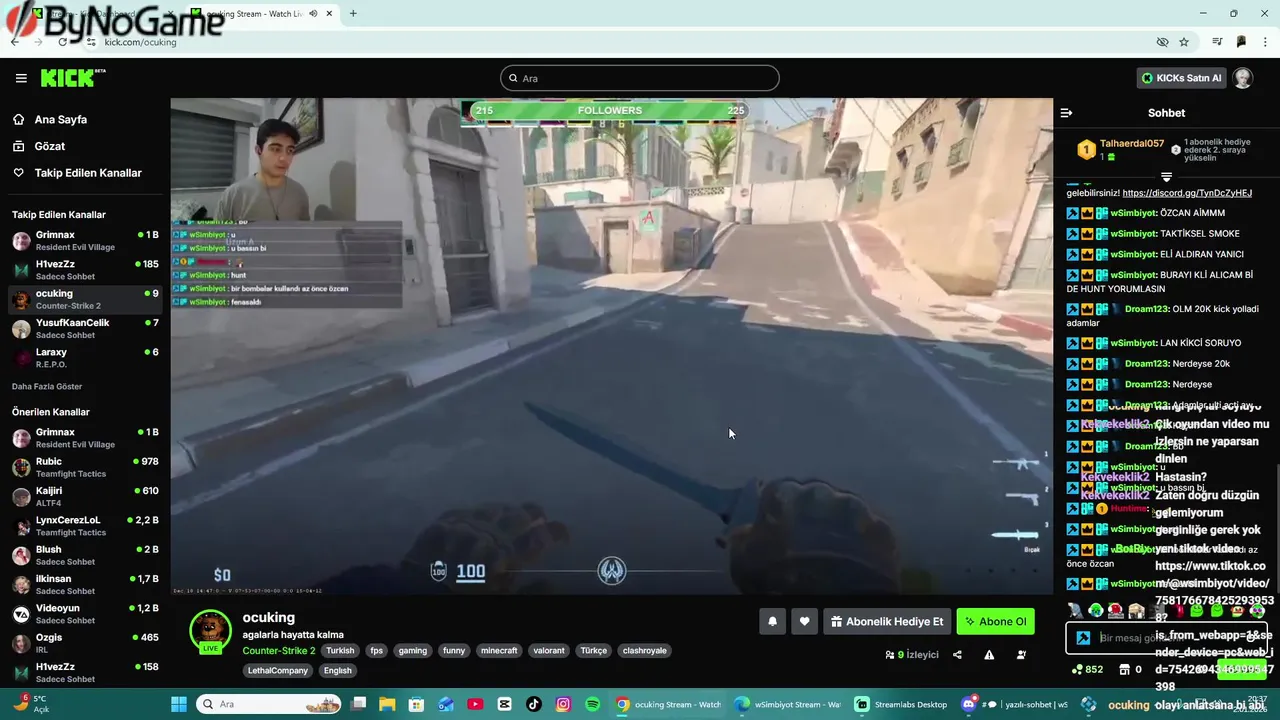Open Grimnax channel under Takip Edilen Kanallar
The image size is (1280, 720).
pyautogui.click(x=85, y=240)
